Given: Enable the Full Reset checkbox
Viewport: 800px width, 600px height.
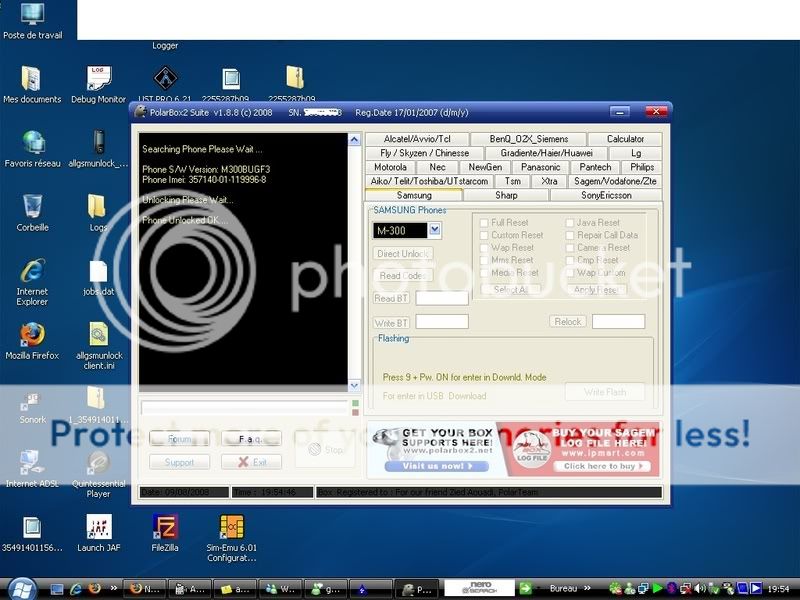Looking at the screenshot, I should [484, 223].
